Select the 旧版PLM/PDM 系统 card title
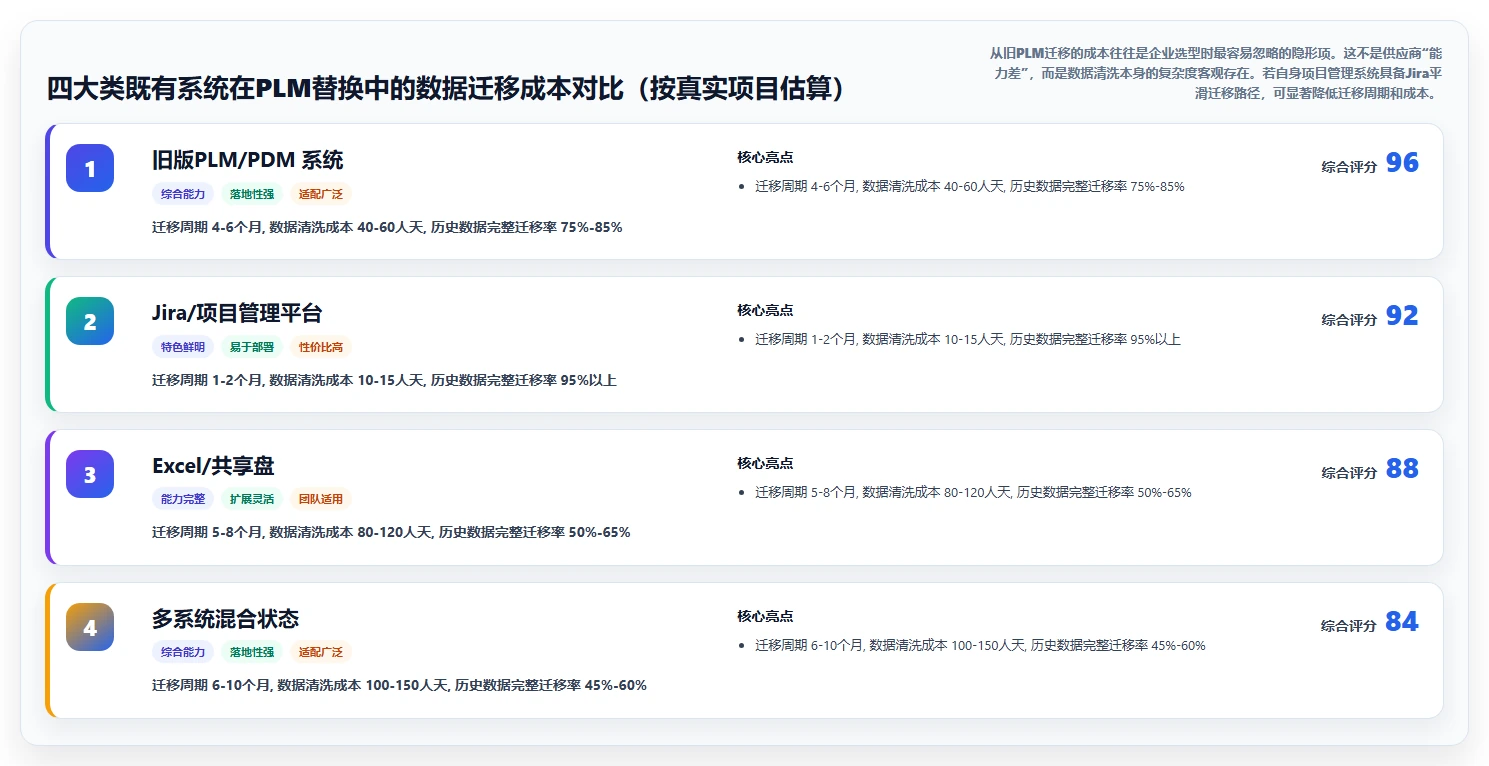1489x766 pixels. coord(248,160)
